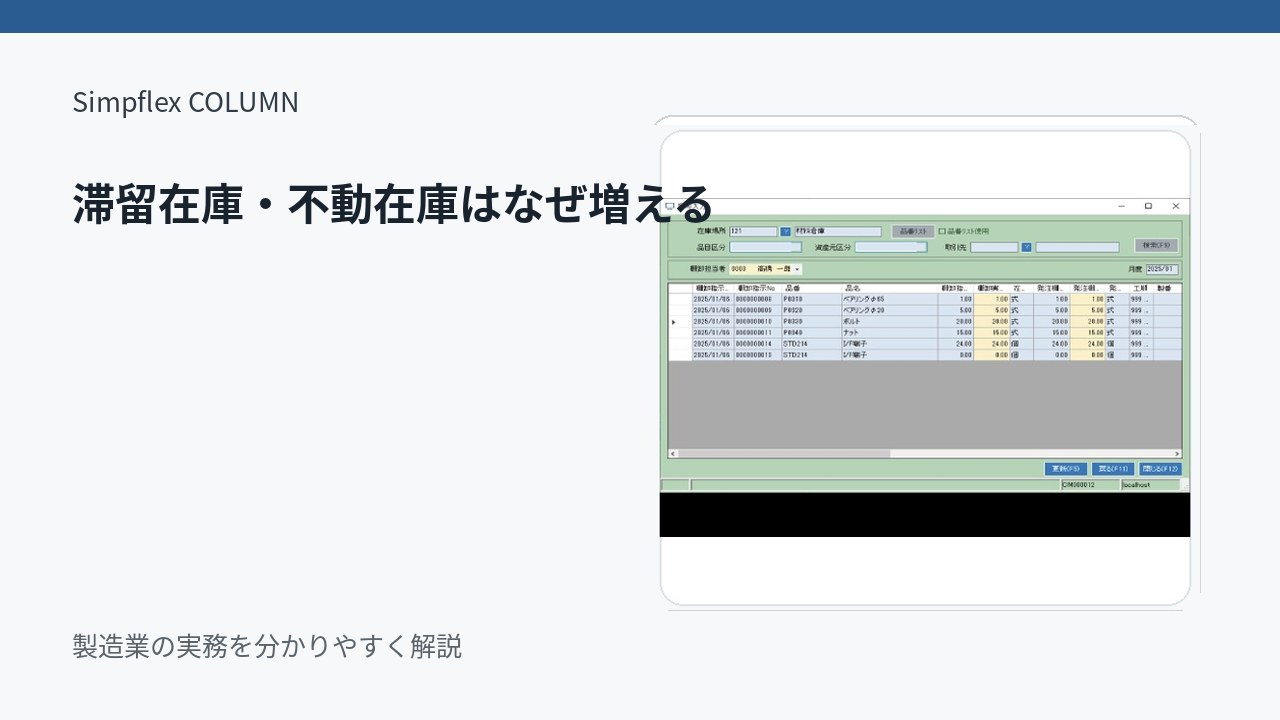Click the 品番 column header
The image size is (1280, 720).
[x=811, y=288]
